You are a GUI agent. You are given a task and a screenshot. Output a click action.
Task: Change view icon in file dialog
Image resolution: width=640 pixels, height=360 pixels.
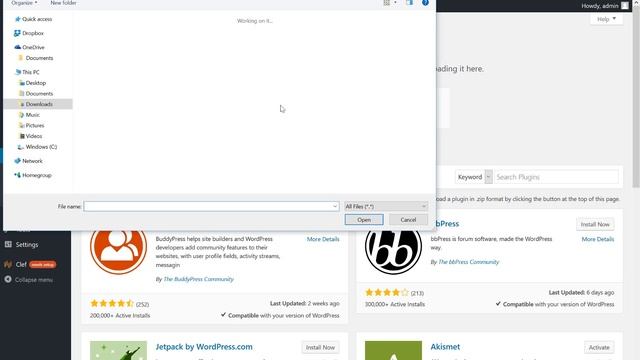387,3
